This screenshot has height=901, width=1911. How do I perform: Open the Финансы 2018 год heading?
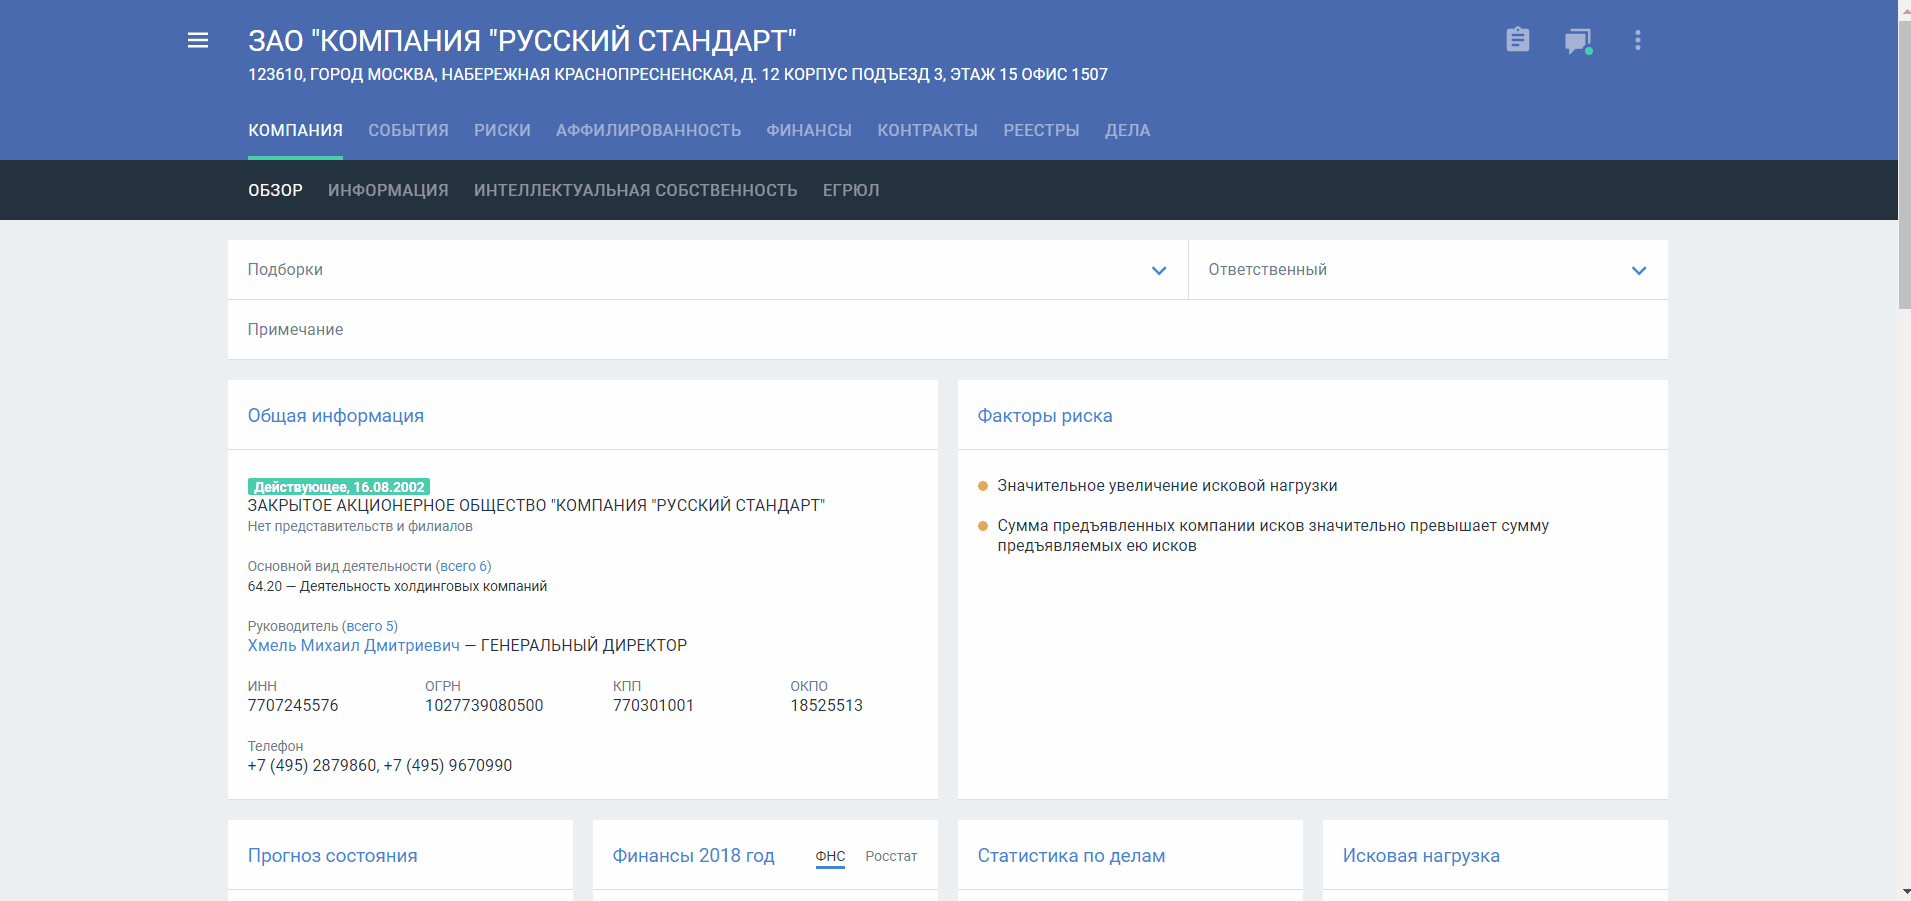click(x=694, y=856)
